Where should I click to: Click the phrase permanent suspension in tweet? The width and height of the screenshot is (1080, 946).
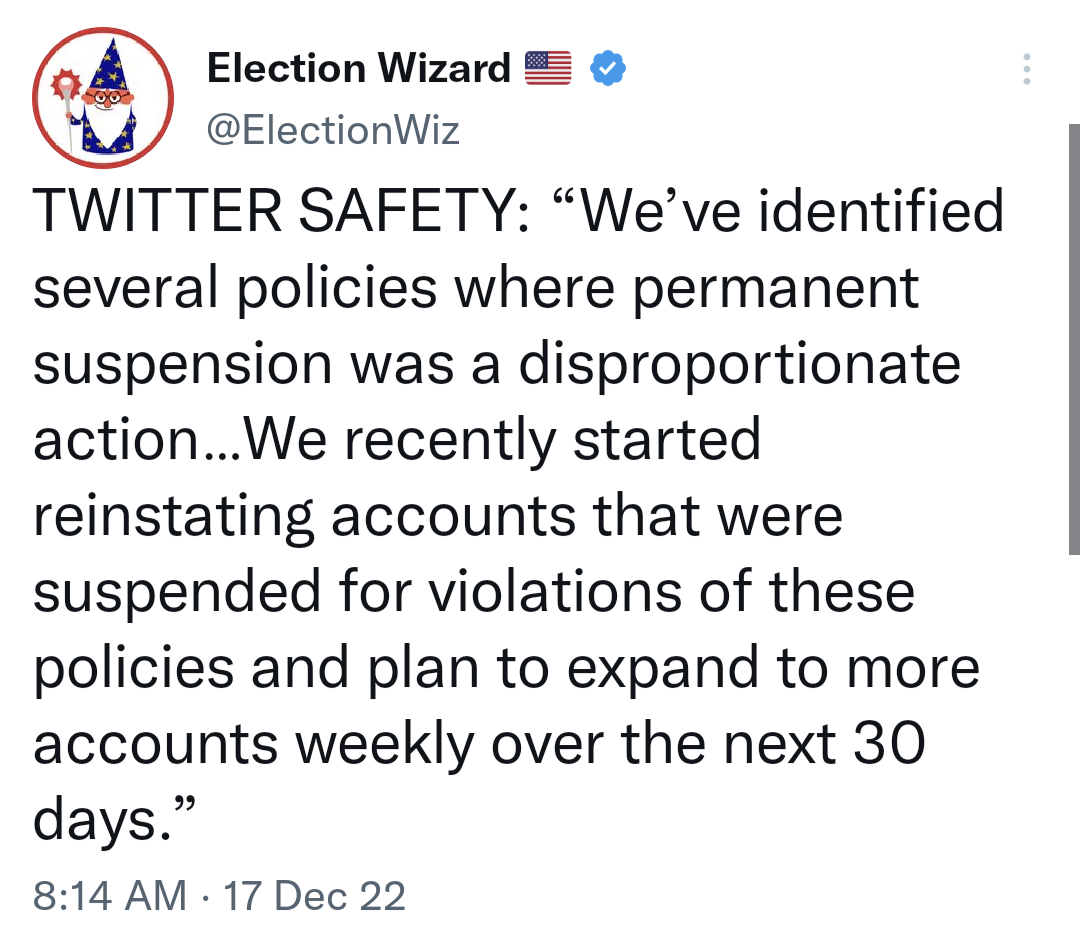coord(476,327)
